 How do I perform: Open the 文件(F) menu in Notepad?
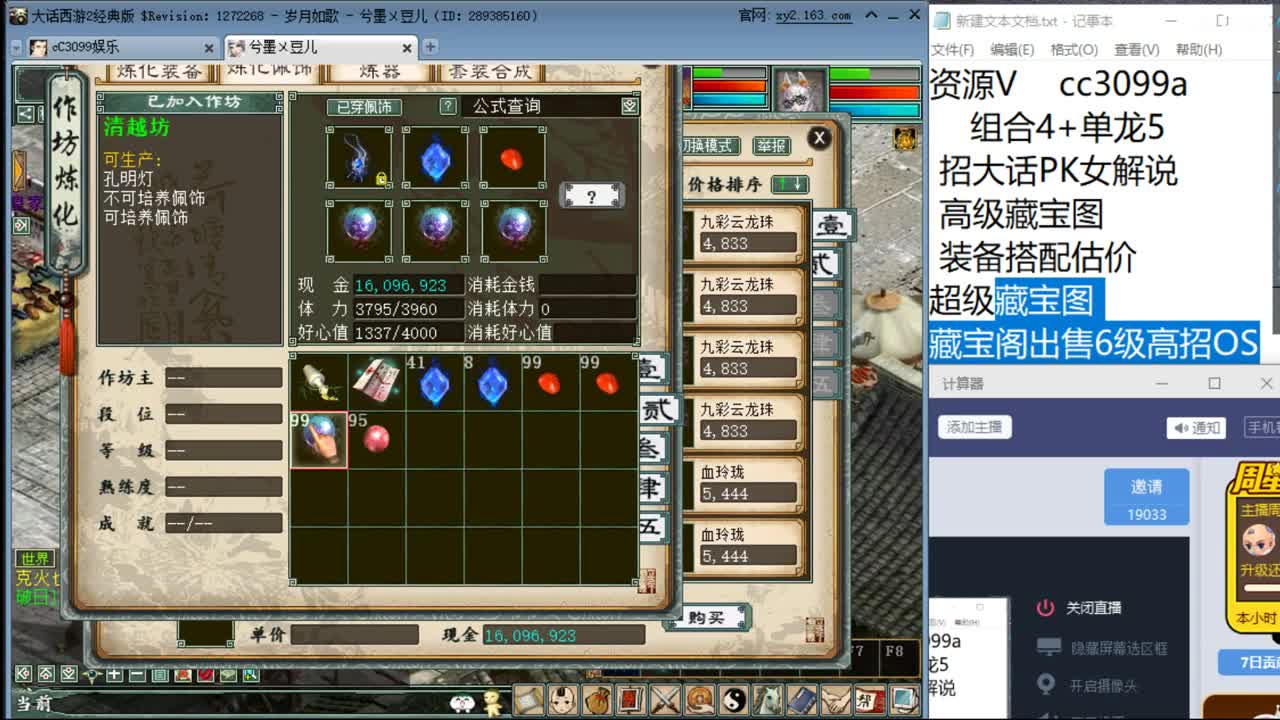[x=953, y=49]
